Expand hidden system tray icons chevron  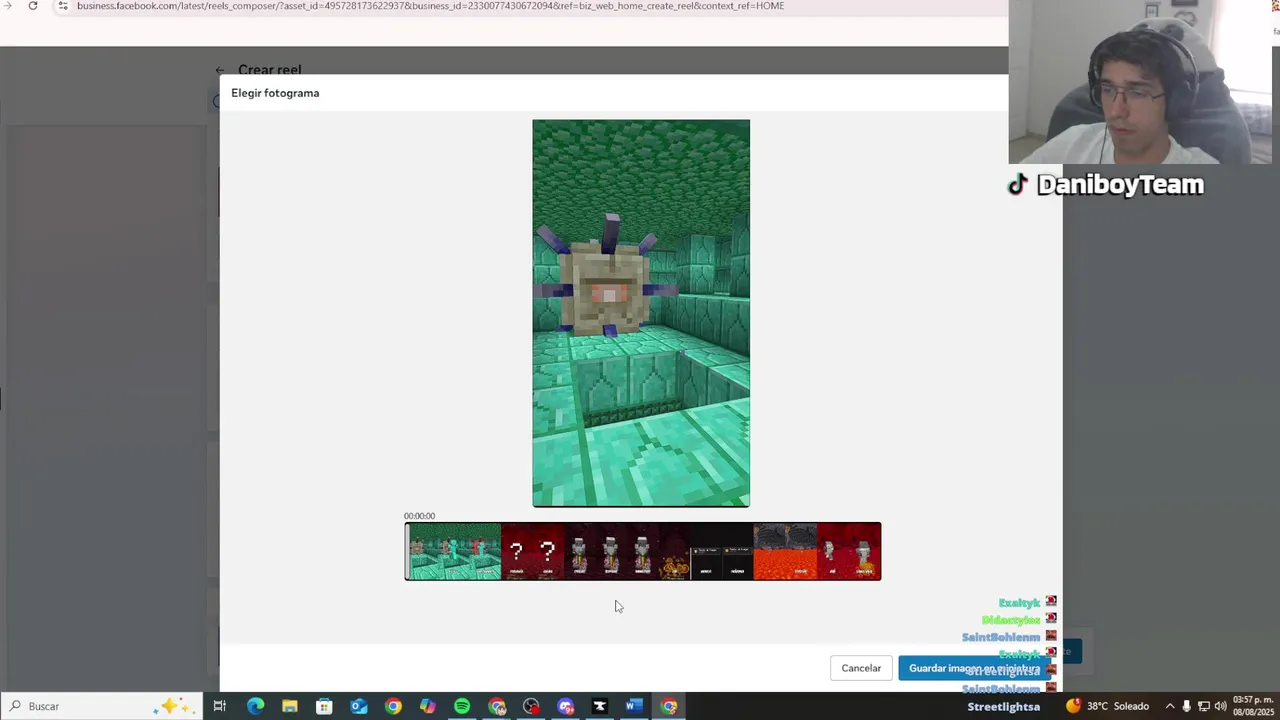point(1170,706)
